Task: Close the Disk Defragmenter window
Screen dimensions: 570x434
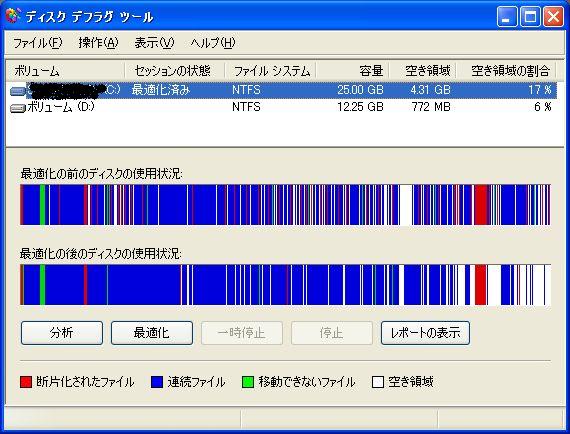Action: click(553, 17)
